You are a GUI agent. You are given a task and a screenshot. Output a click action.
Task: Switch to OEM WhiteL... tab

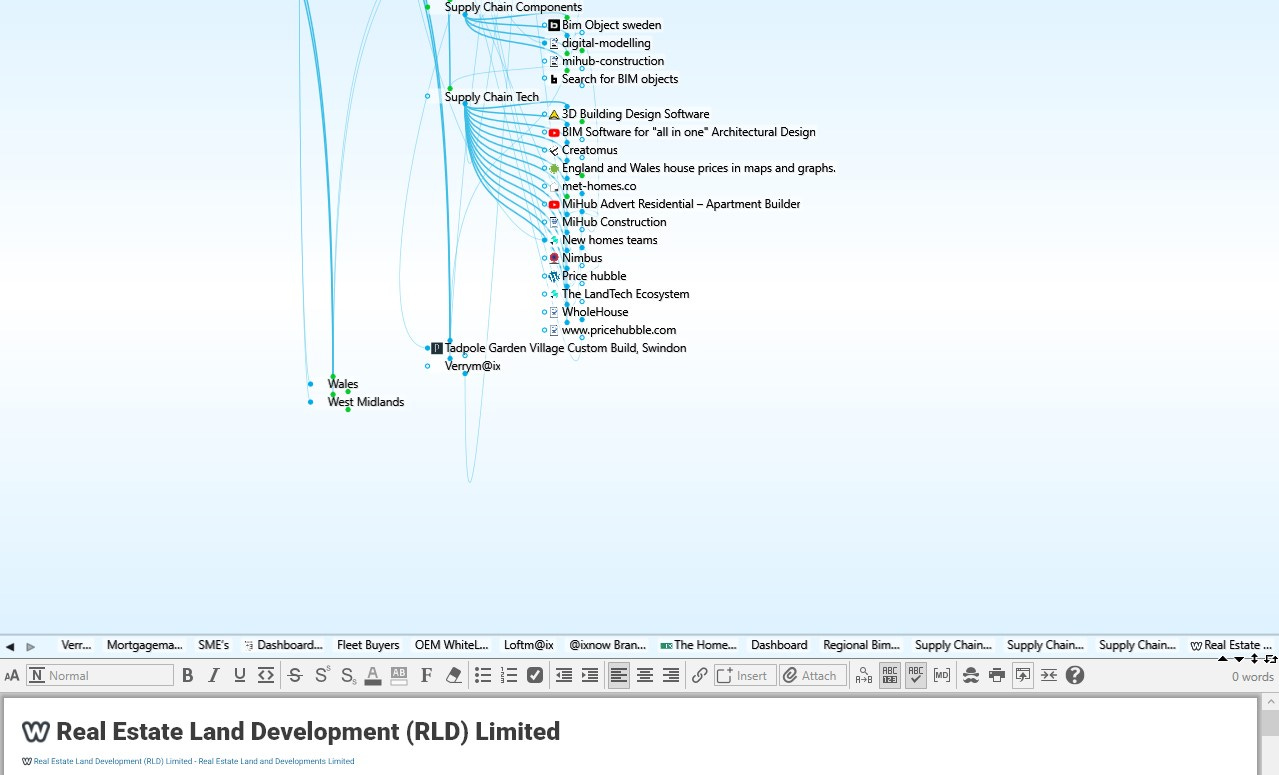pyautogui.click(x=452, y=645)
